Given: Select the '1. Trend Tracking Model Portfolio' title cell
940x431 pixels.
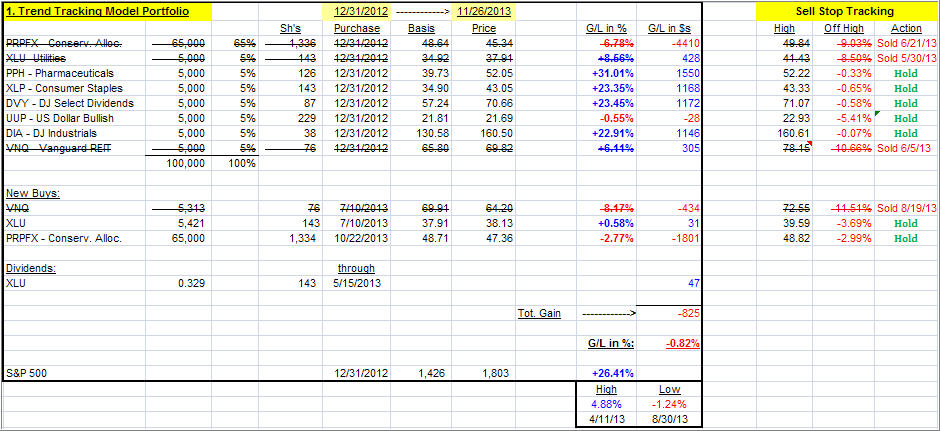Looking at the screenshot, I should coord(107,11).
